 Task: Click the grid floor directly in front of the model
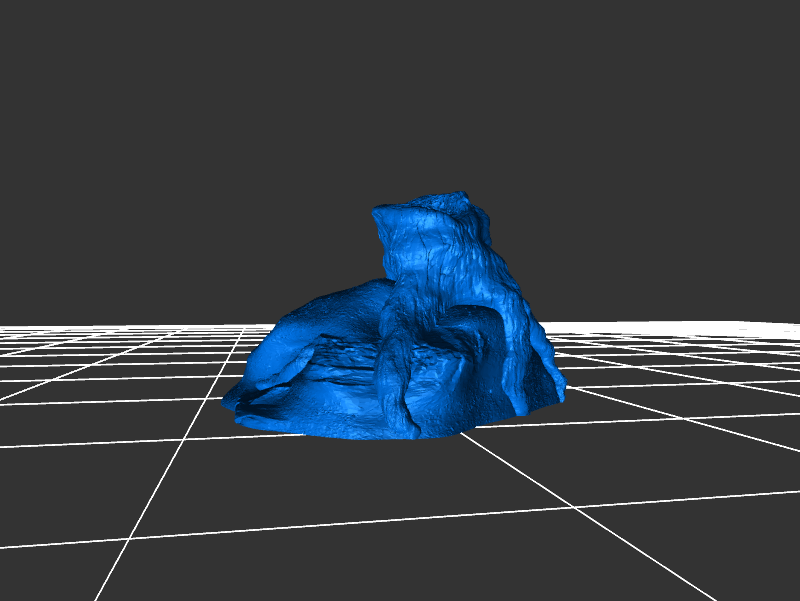(x=400, y=480)
